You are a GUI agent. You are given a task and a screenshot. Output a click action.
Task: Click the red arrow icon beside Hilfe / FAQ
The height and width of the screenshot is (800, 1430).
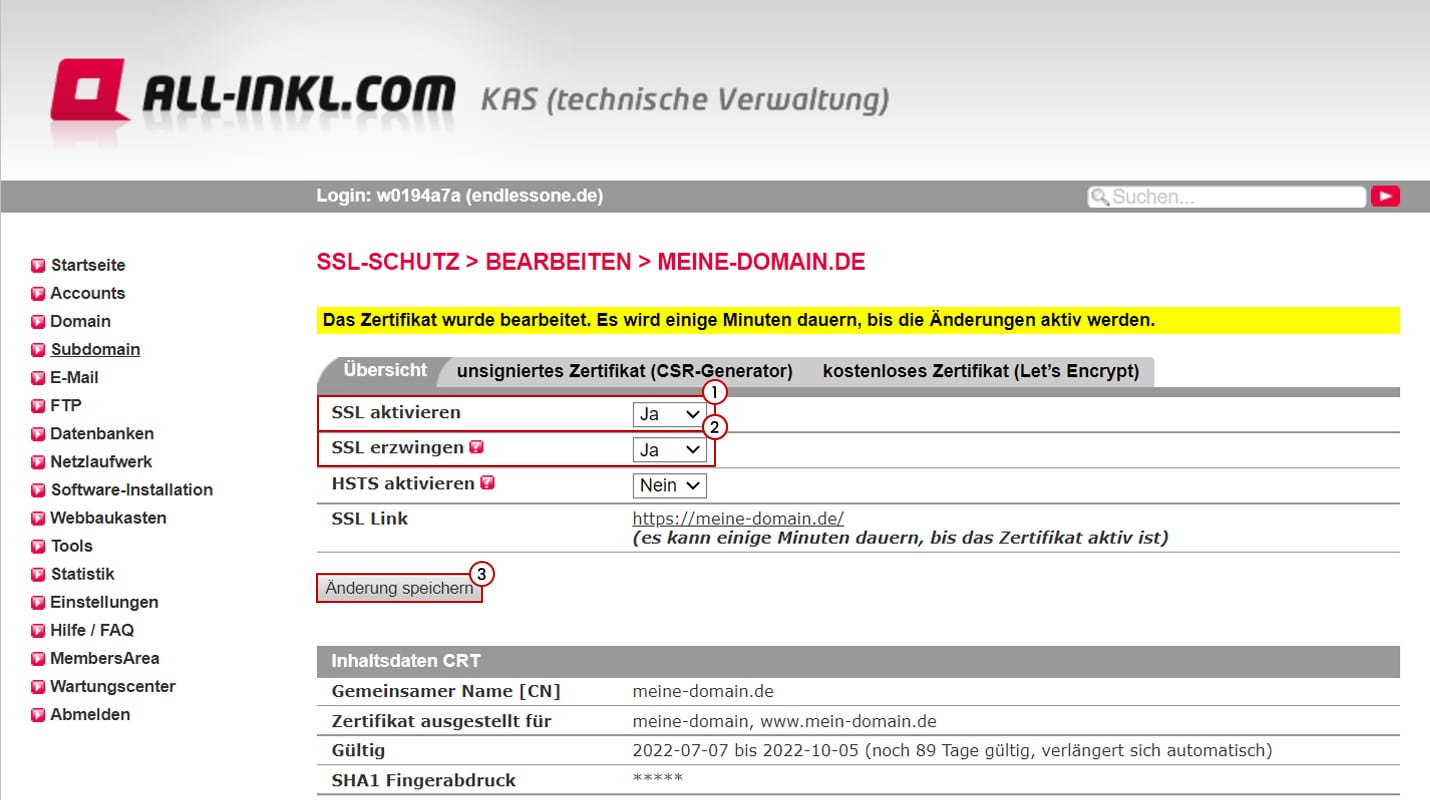pos(39,630)
